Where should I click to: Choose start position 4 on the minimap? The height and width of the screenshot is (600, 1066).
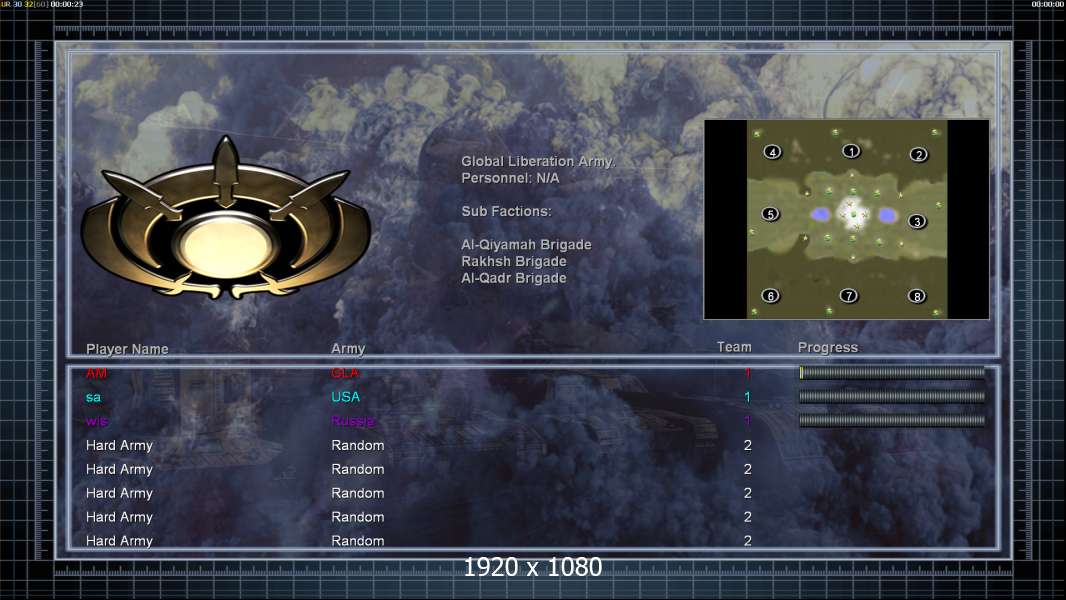(772, 152)
